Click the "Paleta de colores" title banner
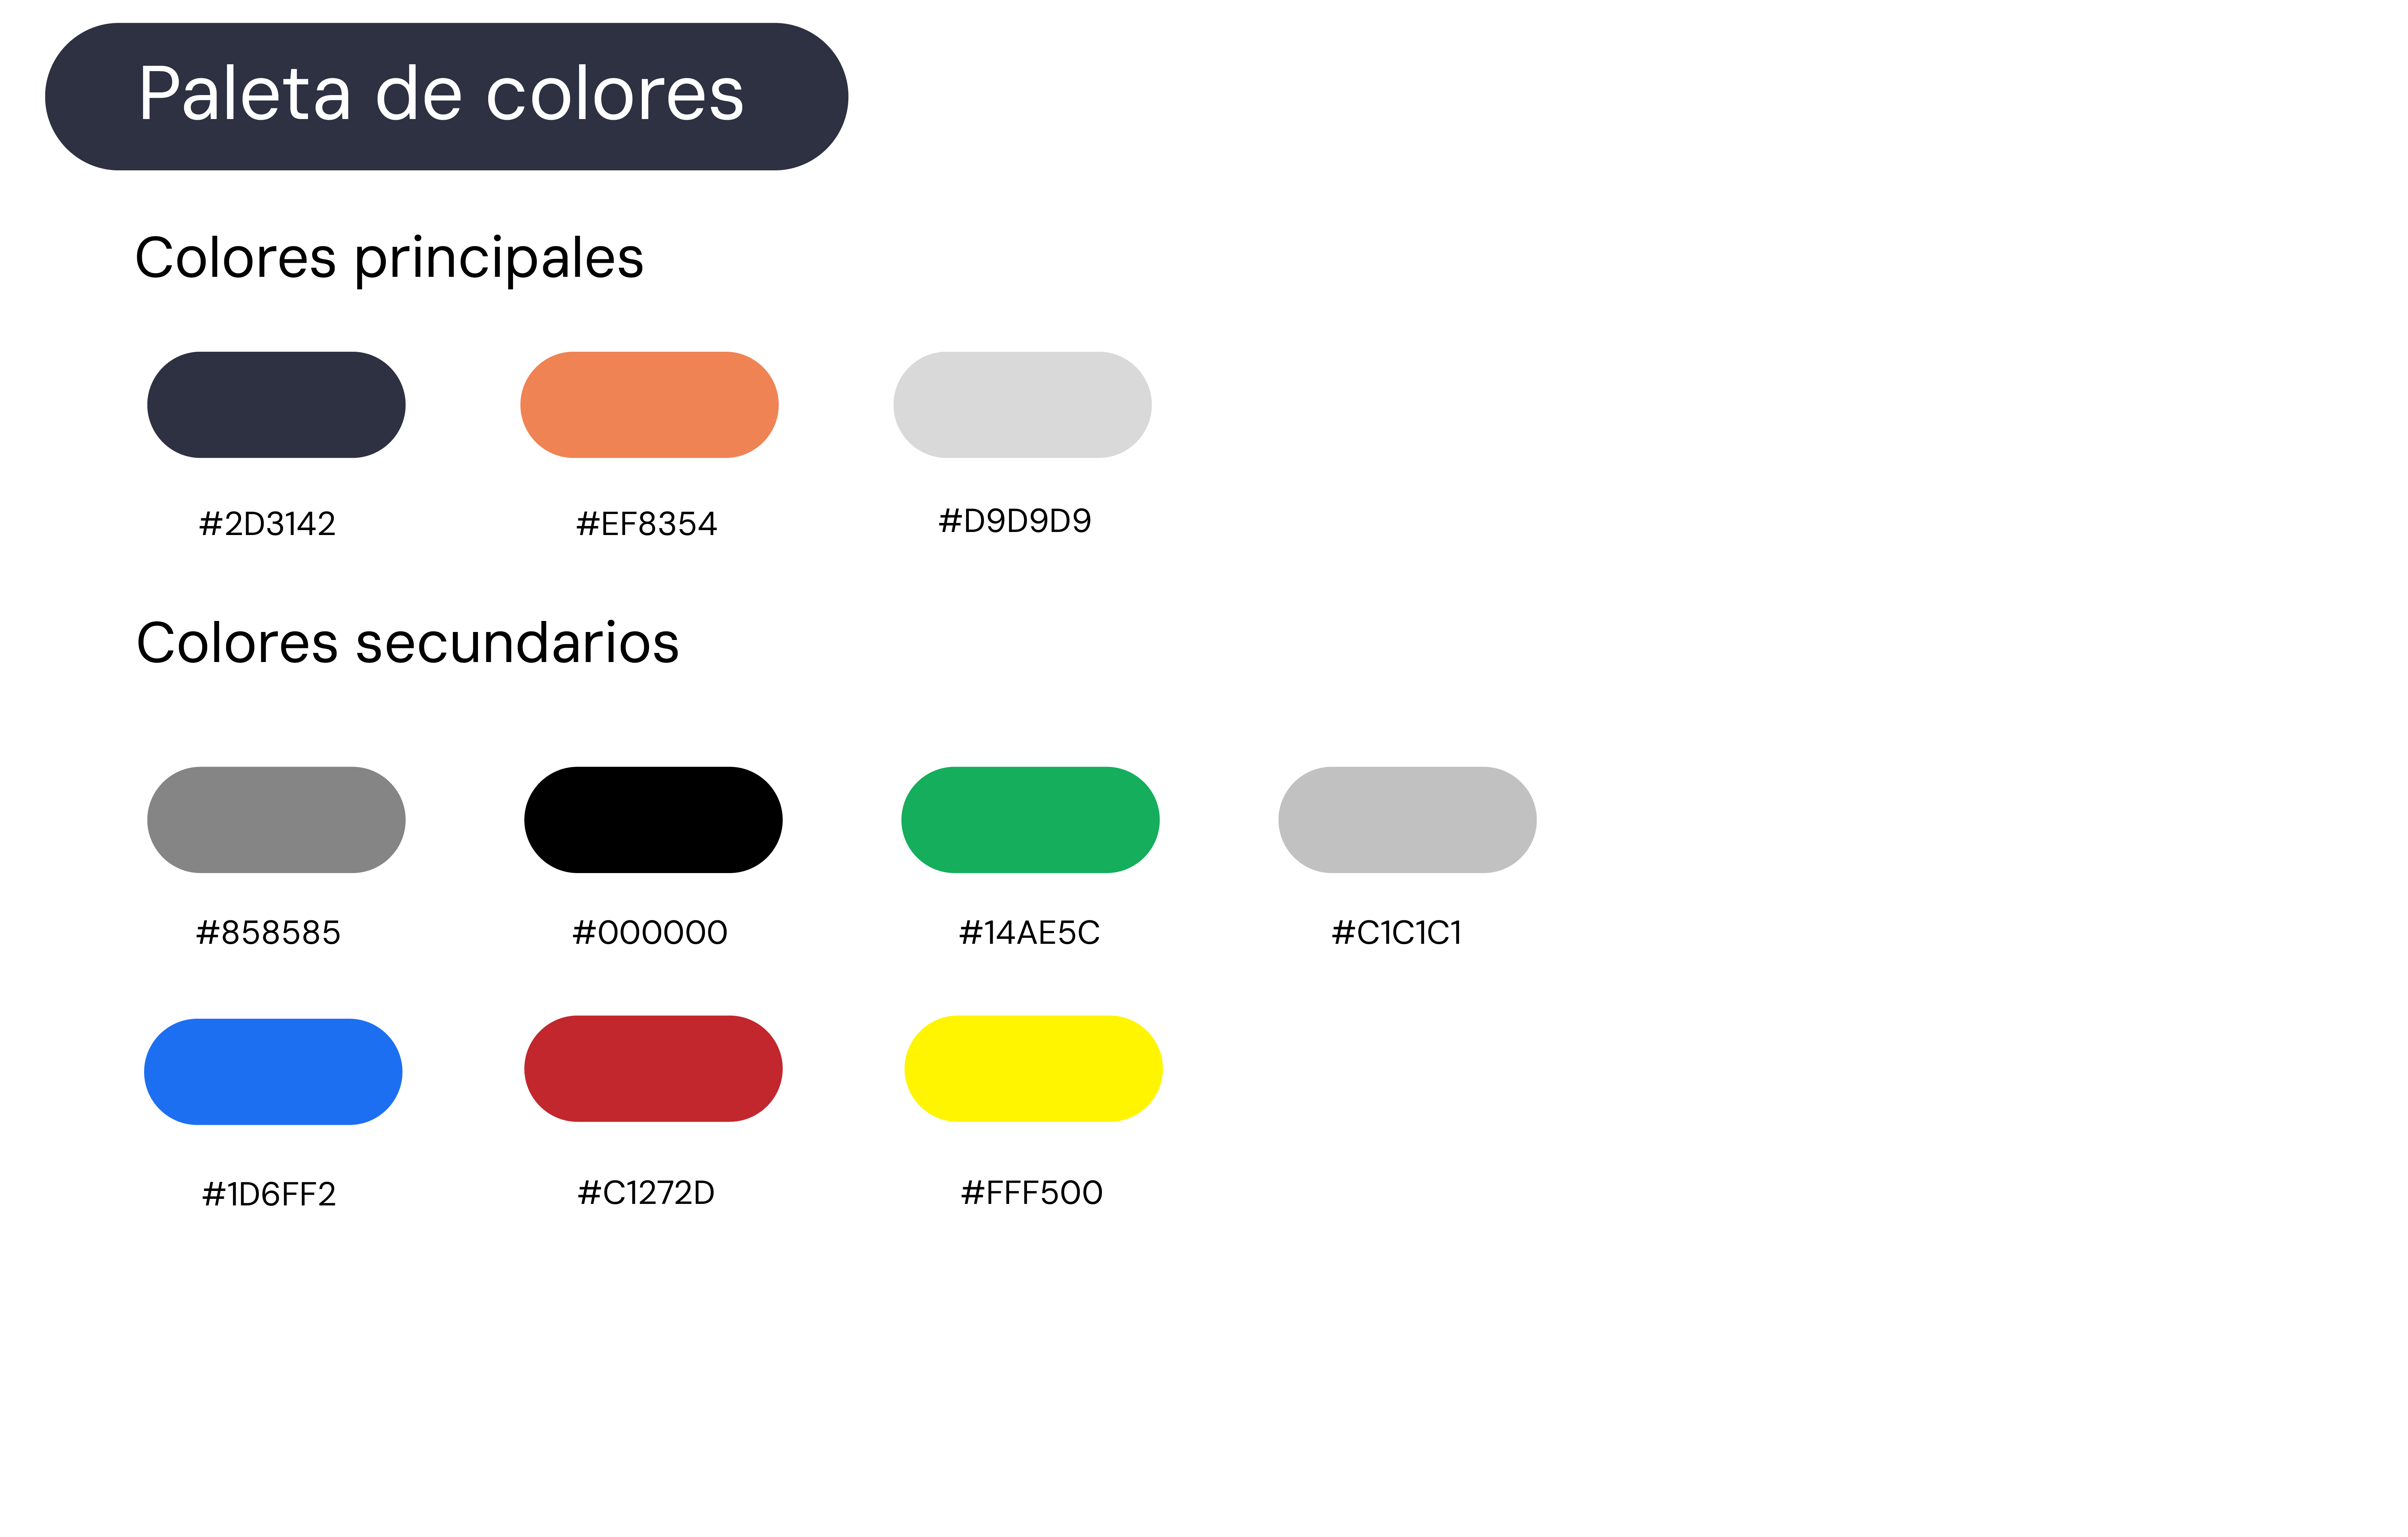 [446, 96]
